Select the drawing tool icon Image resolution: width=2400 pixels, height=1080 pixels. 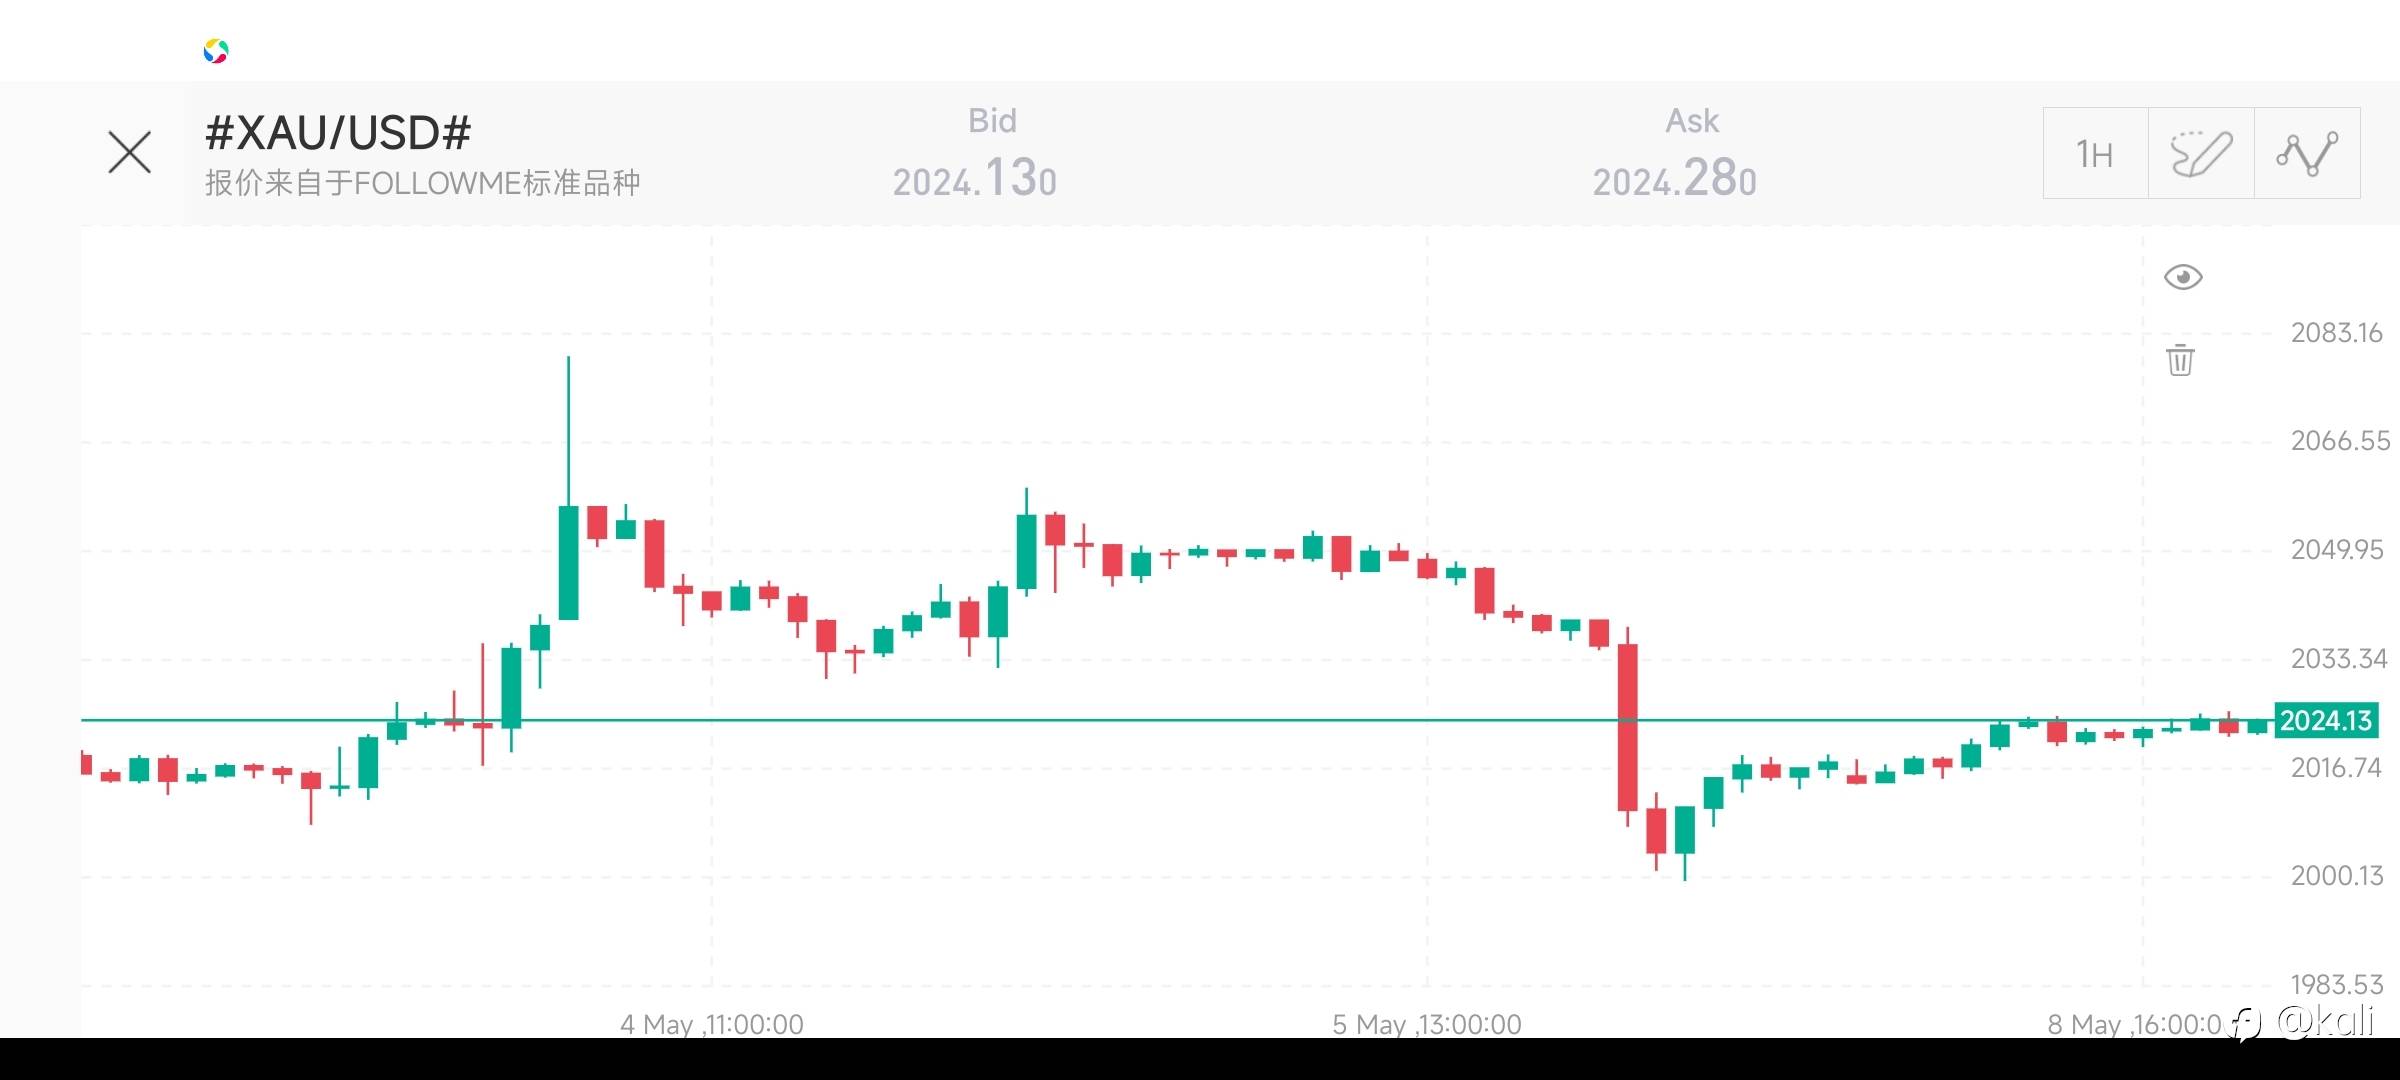[2201, 153]
